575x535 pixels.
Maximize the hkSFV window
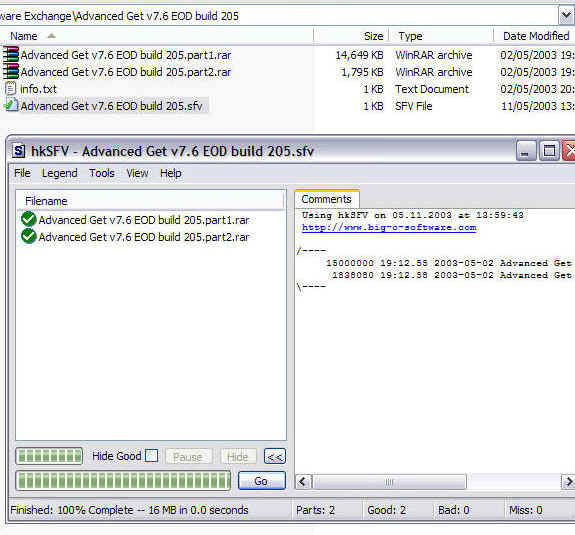[x=549, y=151]
